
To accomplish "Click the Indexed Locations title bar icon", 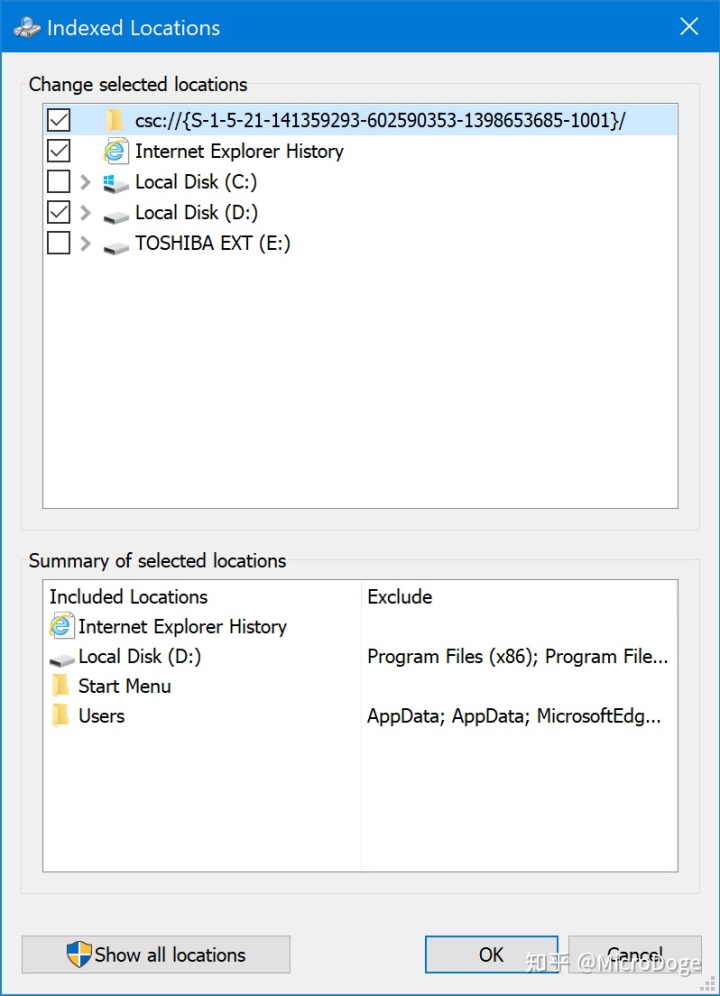I will pyautogui.click(x=27, y=27).
